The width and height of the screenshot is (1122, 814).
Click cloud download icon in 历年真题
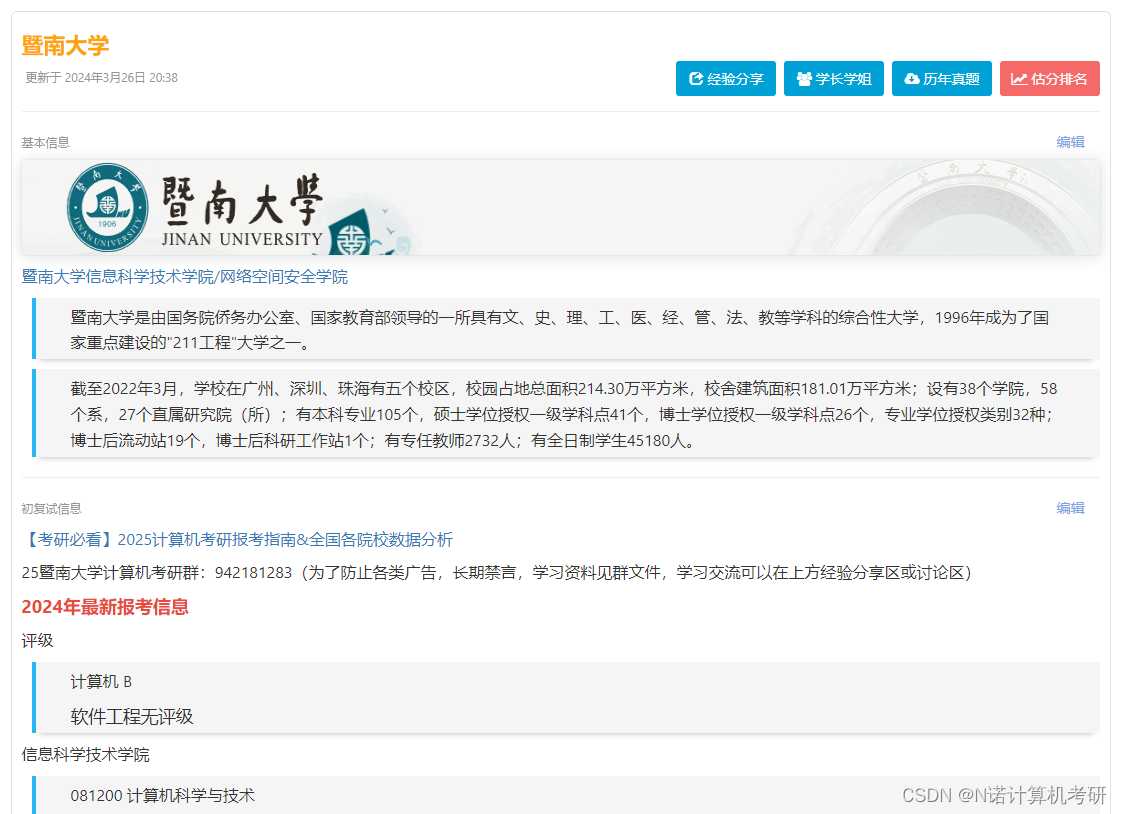[x=912, y=79]
